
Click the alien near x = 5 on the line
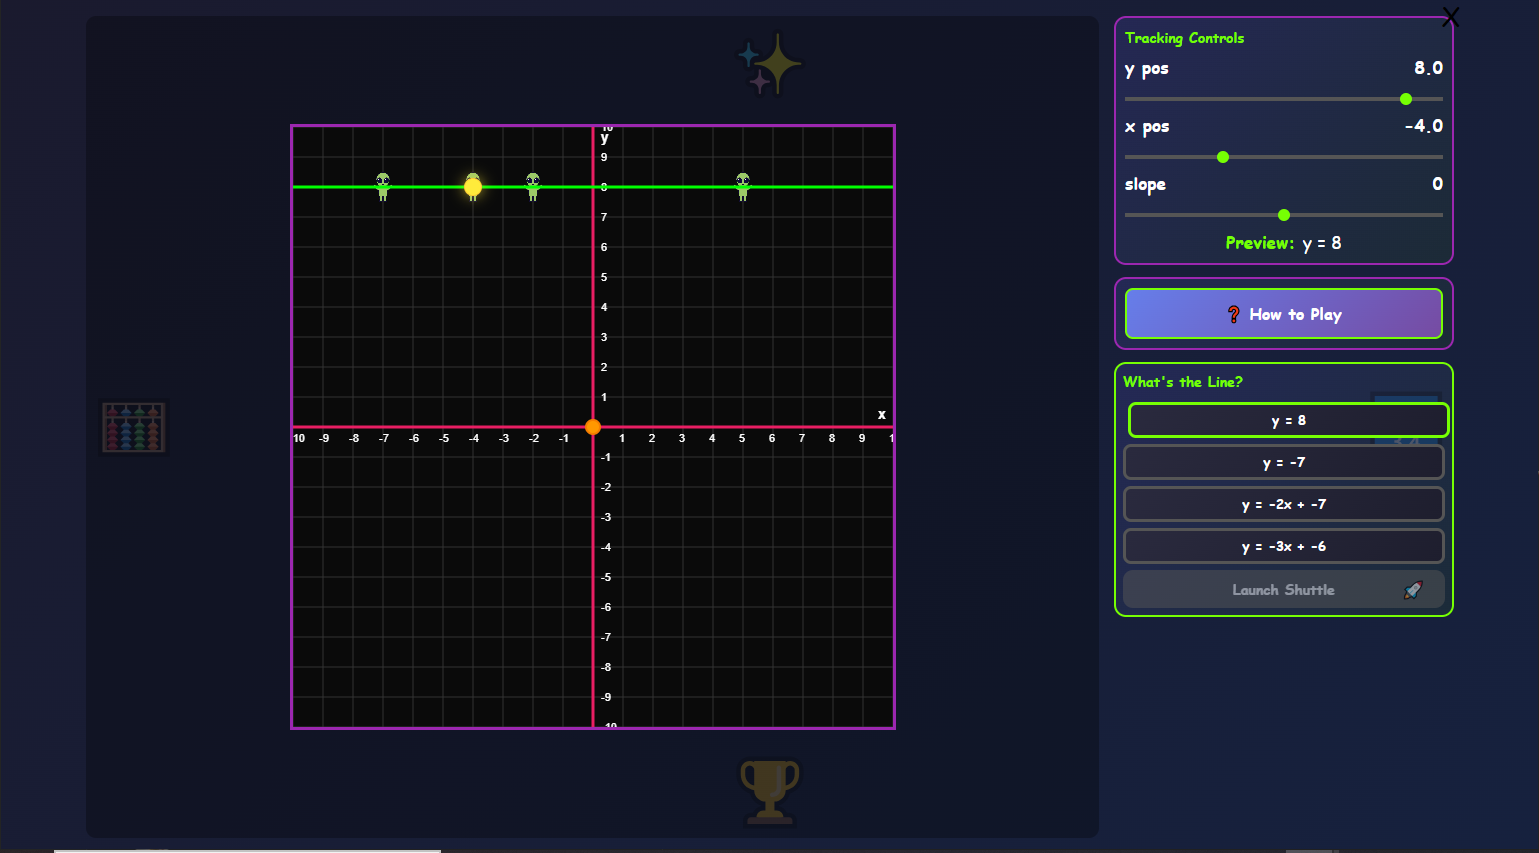[742, 186]
